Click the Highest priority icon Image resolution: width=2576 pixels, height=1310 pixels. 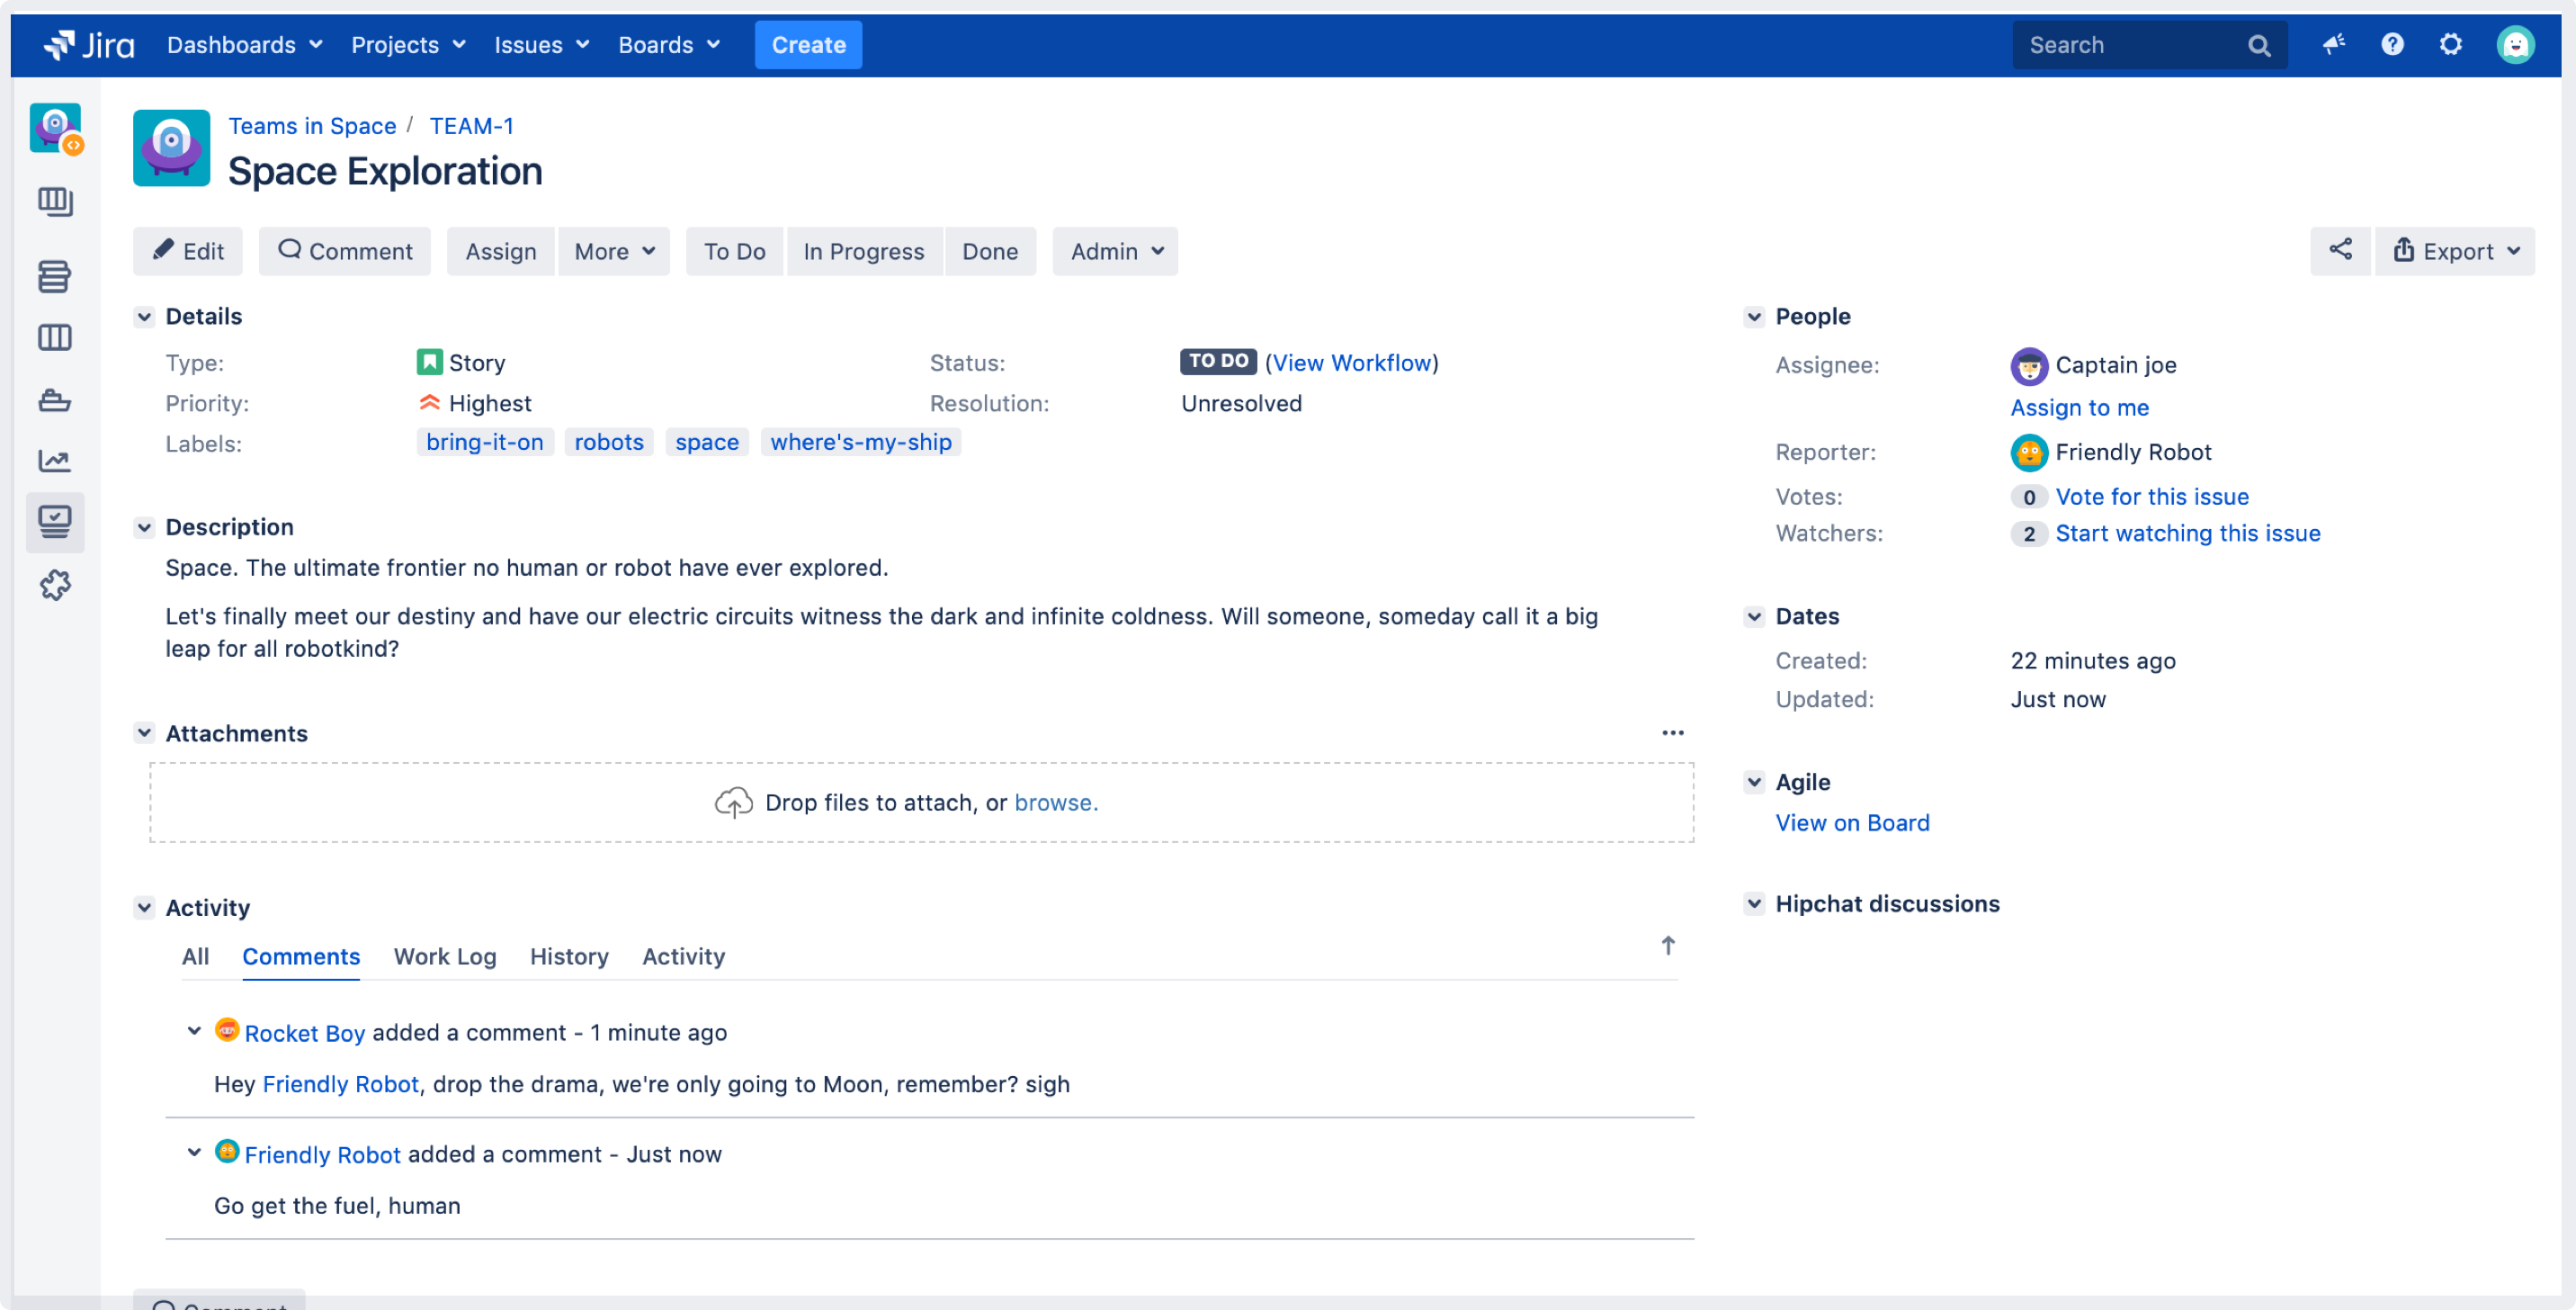pos(429,403)
